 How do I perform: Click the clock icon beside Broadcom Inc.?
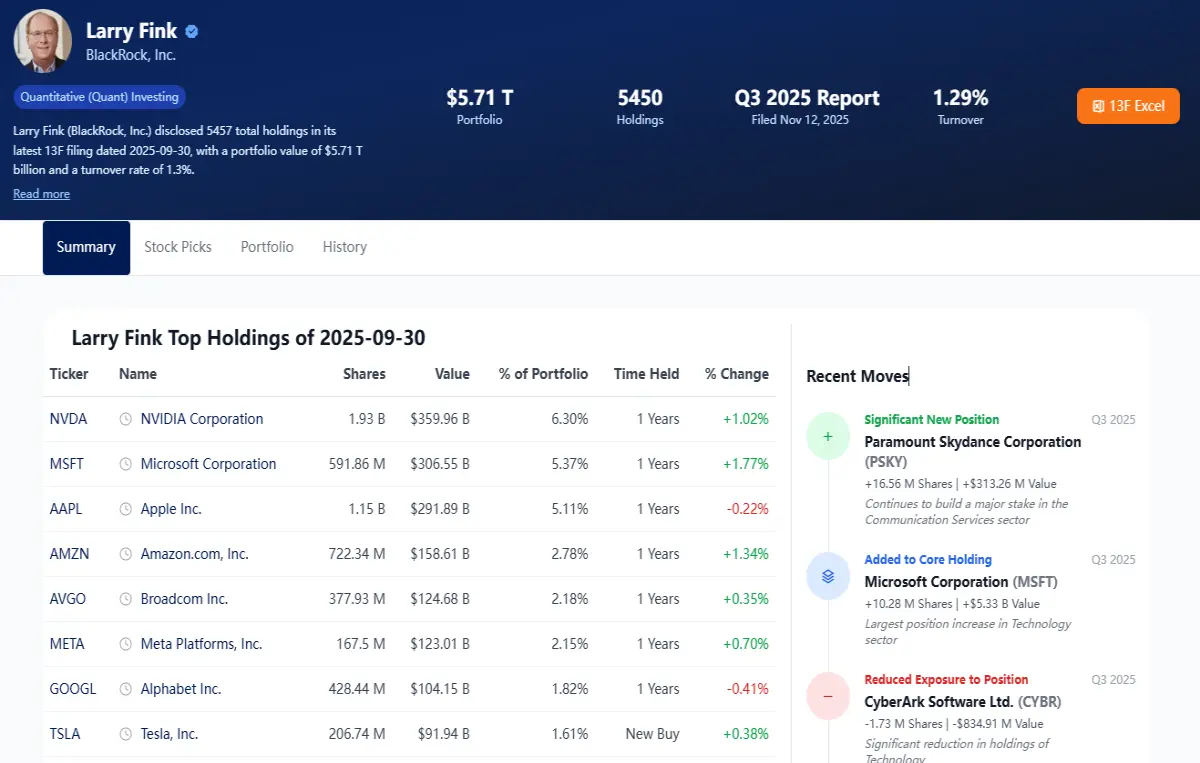(126, 599)
